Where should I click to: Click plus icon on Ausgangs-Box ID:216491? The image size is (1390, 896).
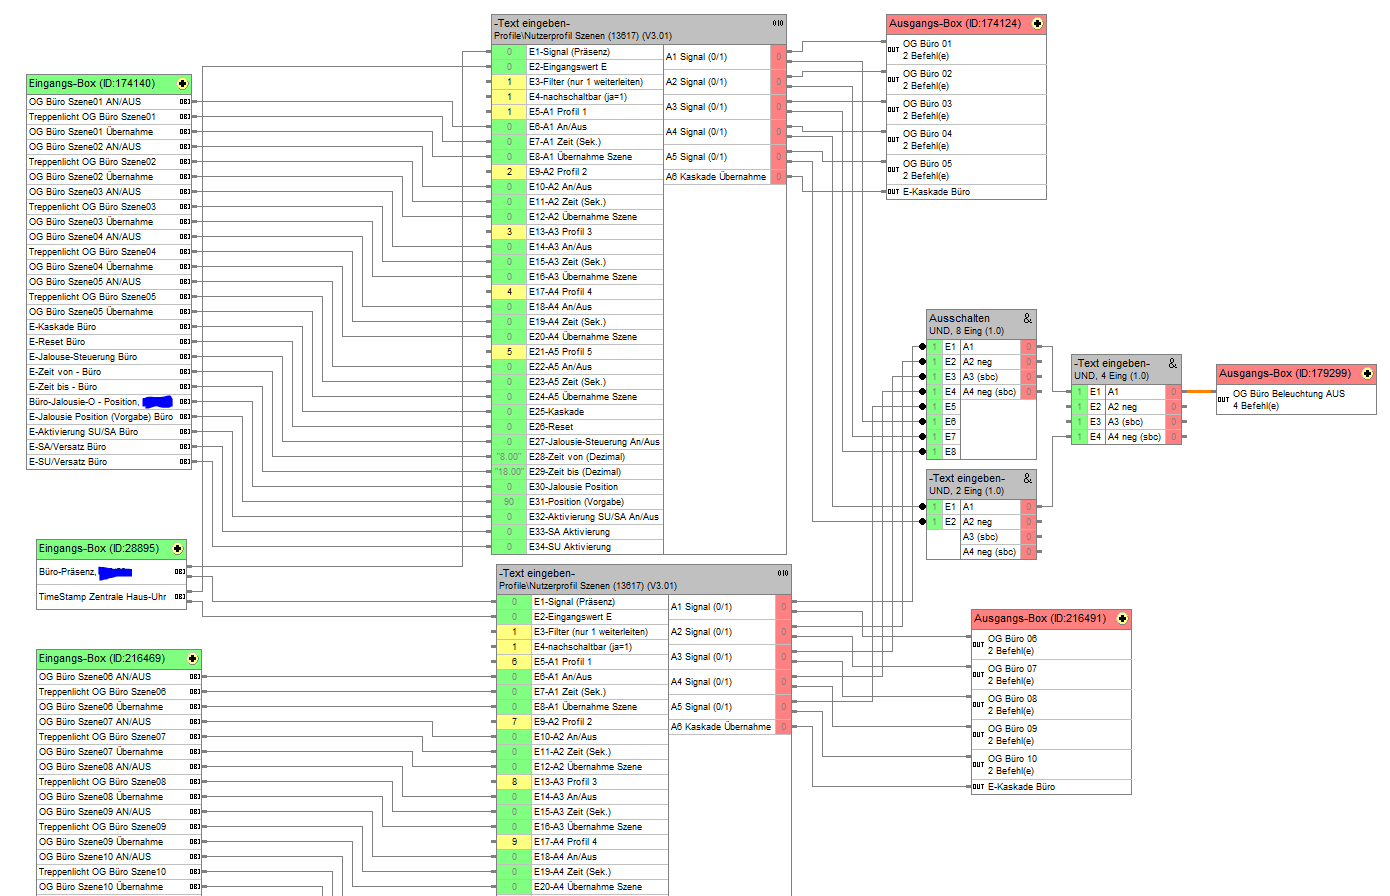(1122, 619)
